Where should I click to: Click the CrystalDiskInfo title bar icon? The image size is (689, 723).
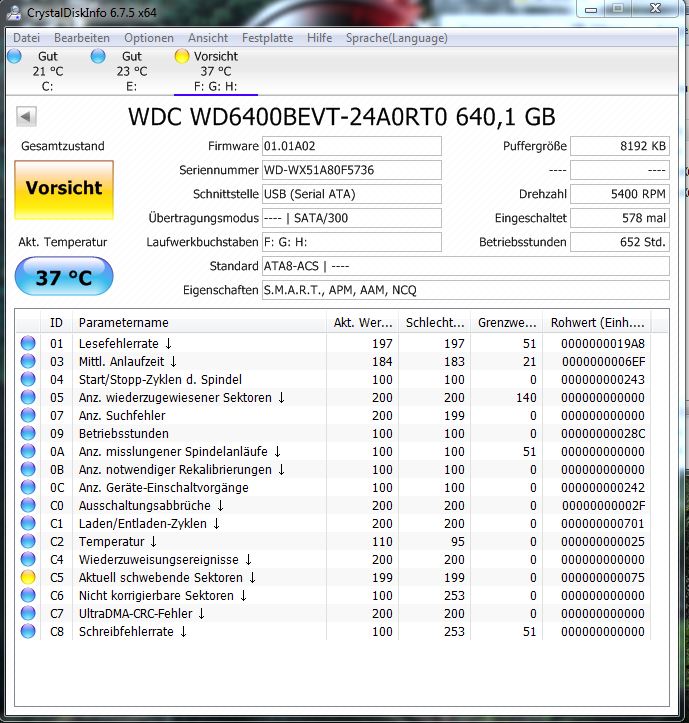point(13,12)
